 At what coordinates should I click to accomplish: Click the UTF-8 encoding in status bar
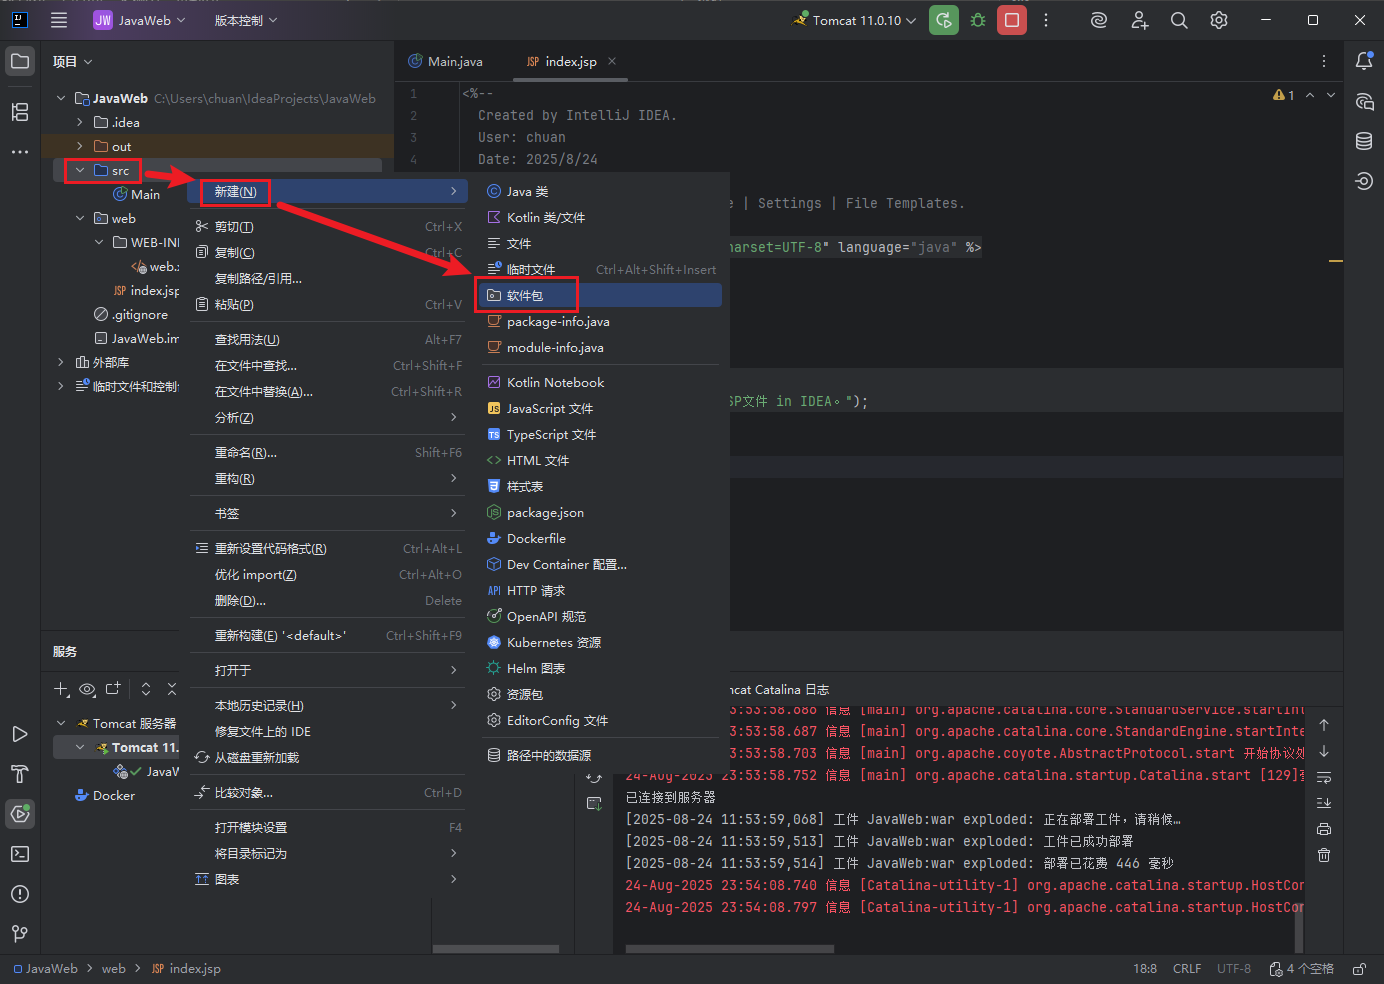click(x=1234, y=969)
